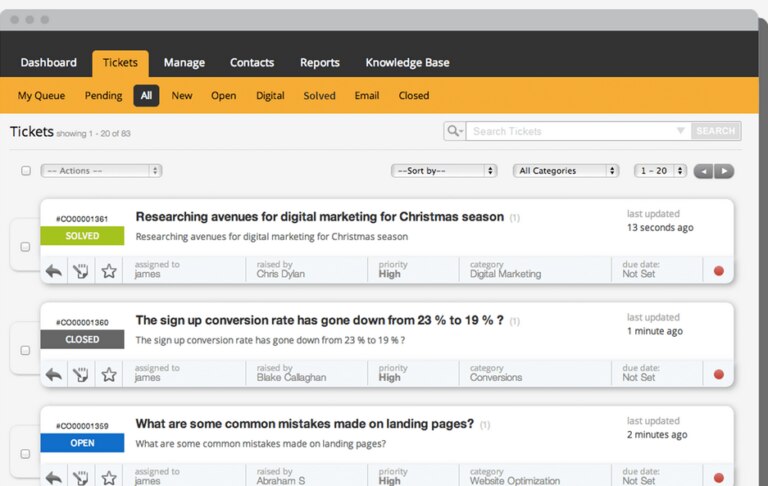Viewport: 768px width, 486px height.
Task: Open the All Categories dropdown
Action: [566, 170]
